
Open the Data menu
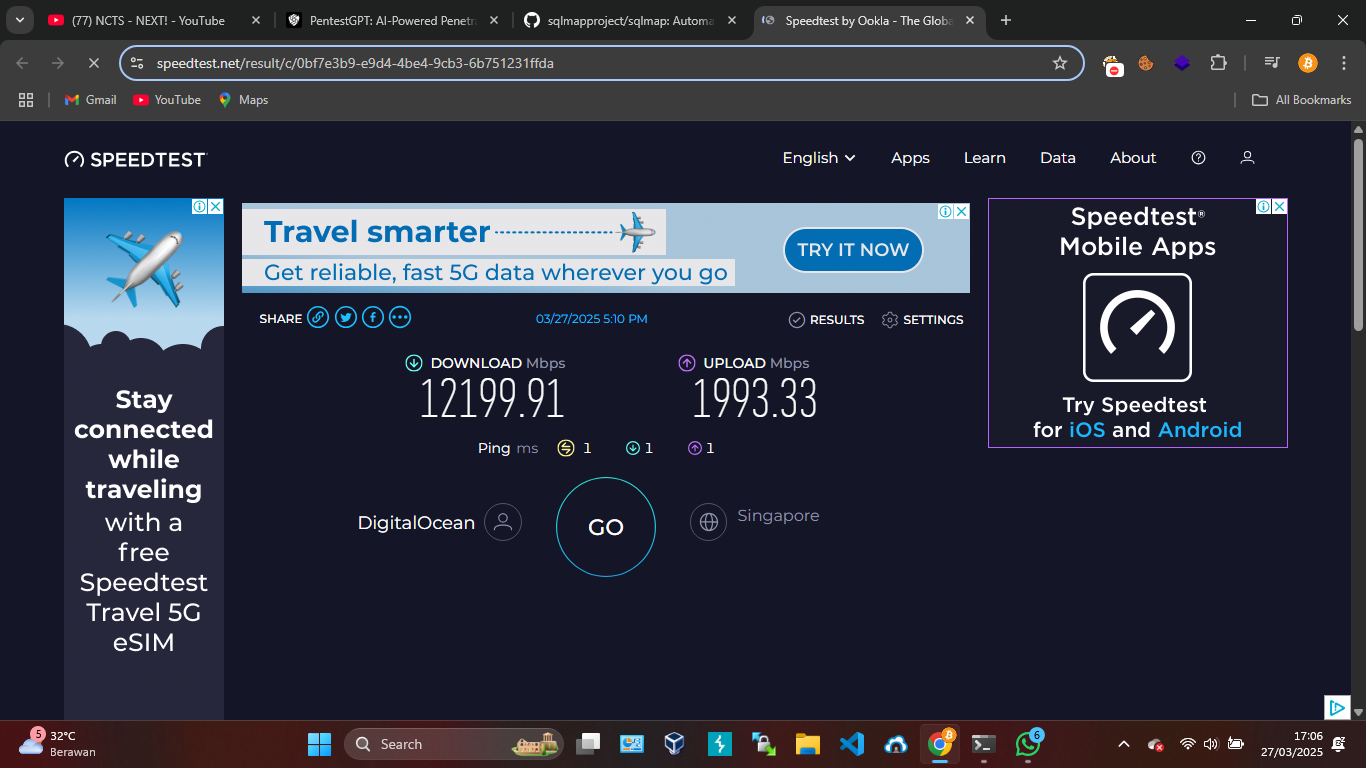1058,158
